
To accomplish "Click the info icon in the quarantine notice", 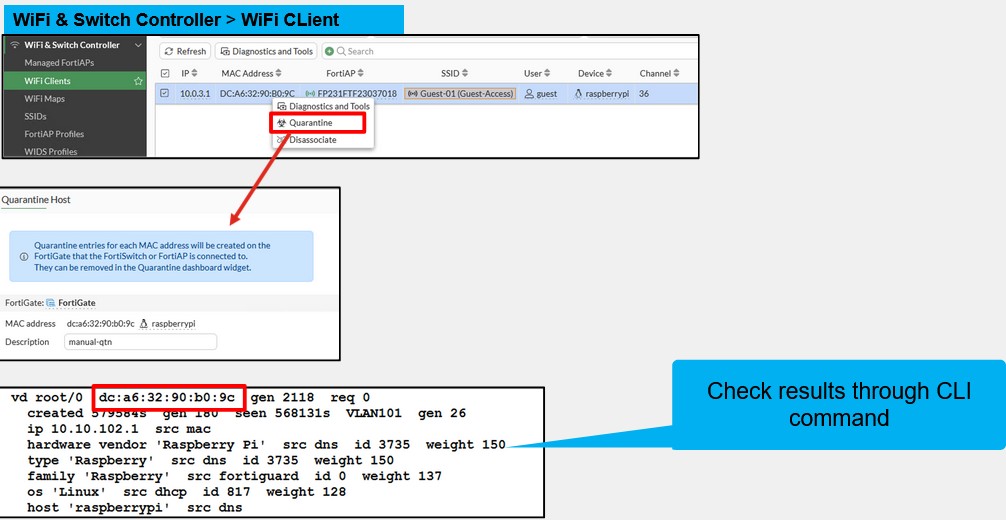I will pos(24,256).
